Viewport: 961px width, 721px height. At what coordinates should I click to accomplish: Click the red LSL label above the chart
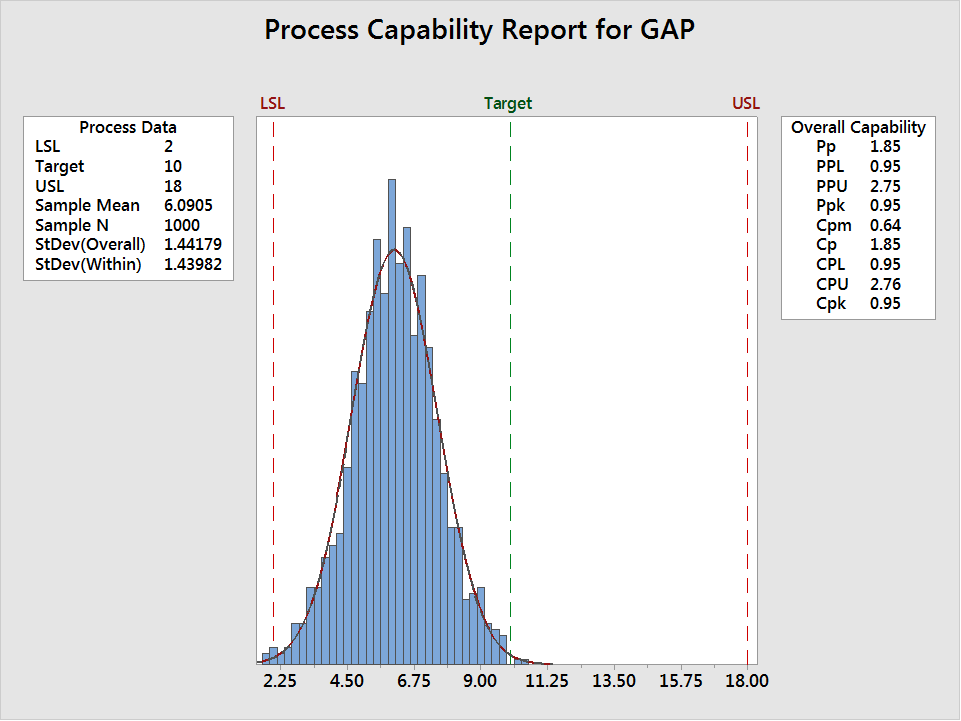click(x=273, y=103)
